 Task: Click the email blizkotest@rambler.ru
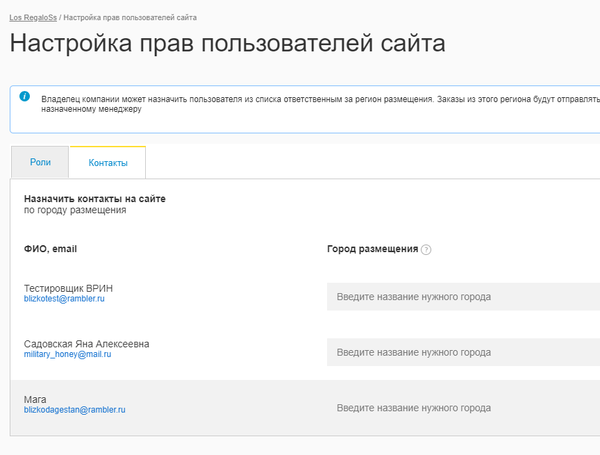[x=65, y=299]
